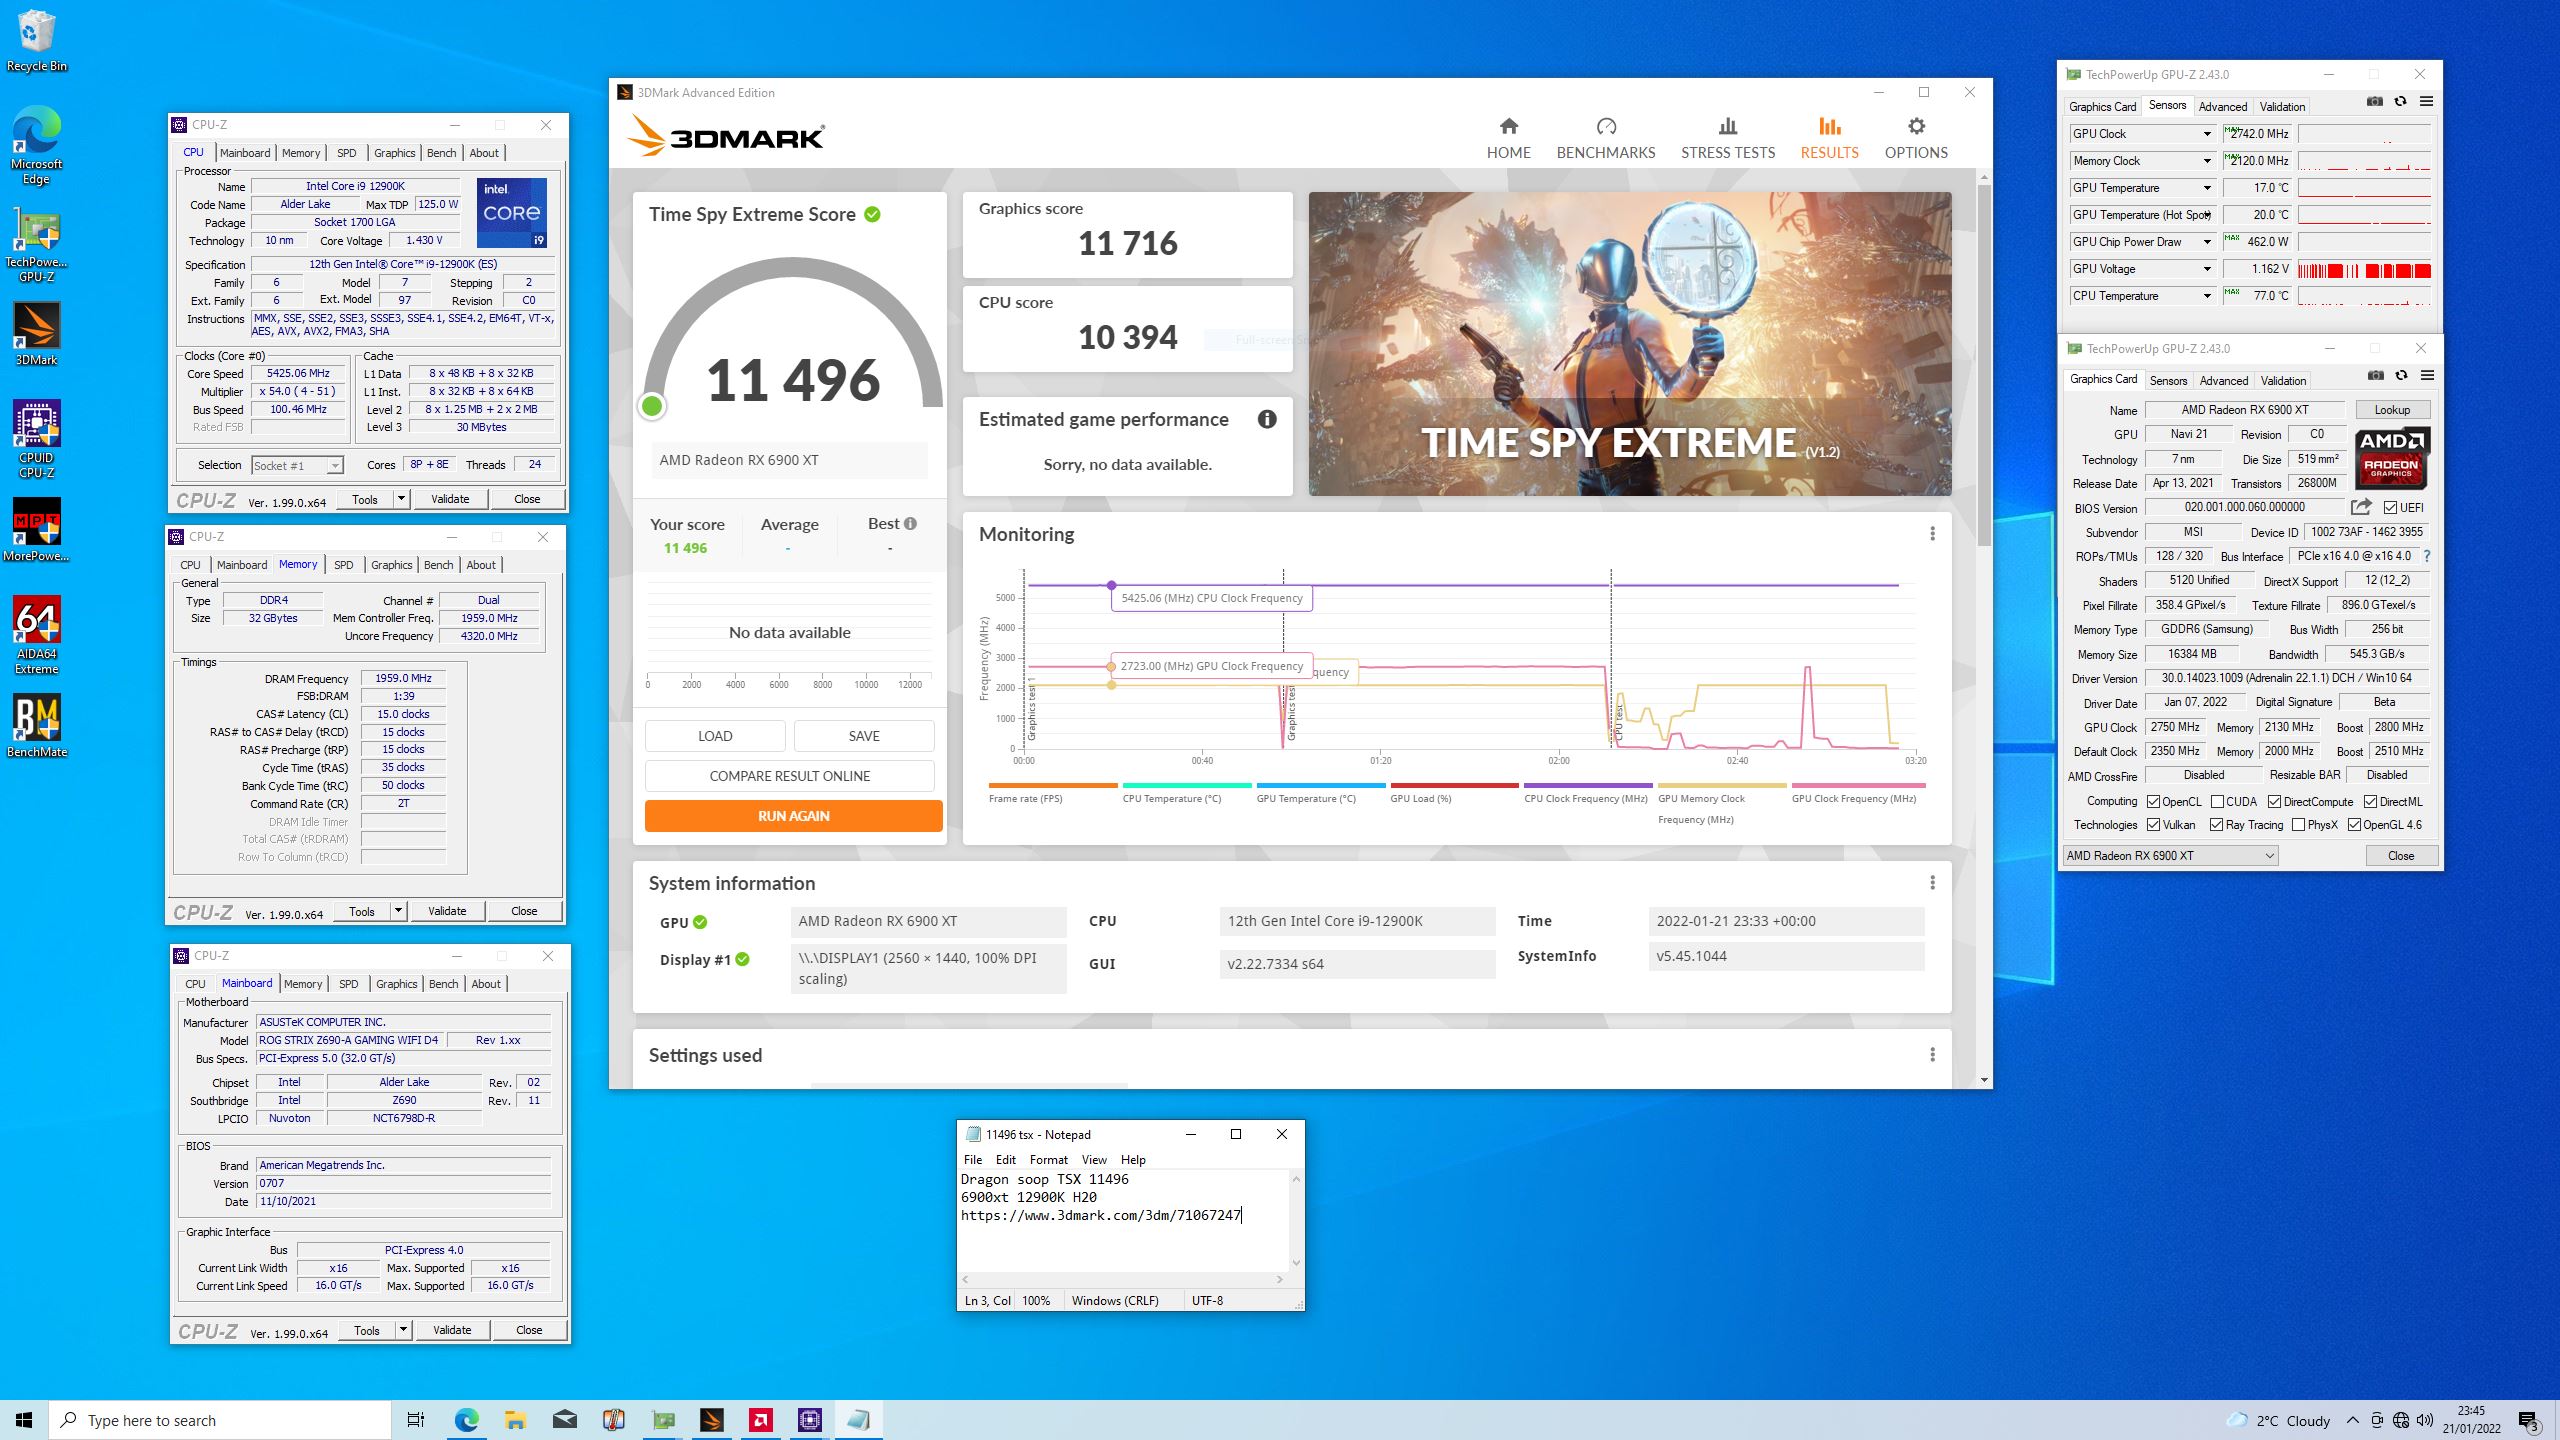Toggle the DirectML checkbox in GPU-Z
The width and height of the screenshot is (2560, 1440).
click(x=2370, y=802)
